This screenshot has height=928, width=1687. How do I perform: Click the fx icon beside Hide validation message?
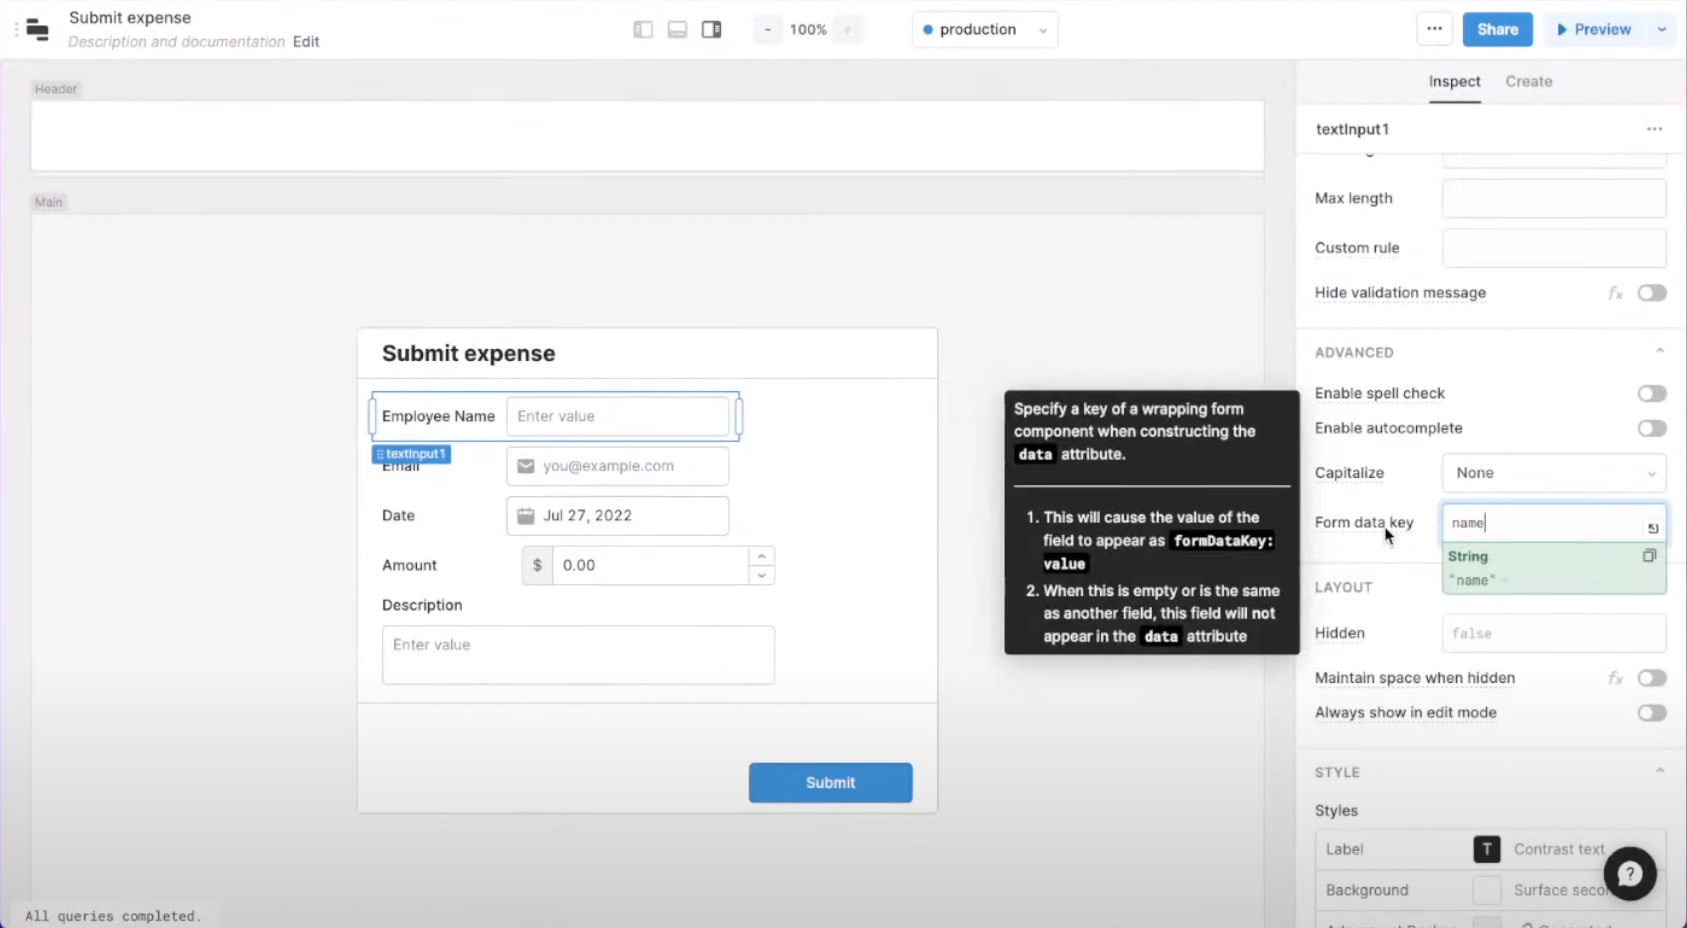coord(1616,293)
